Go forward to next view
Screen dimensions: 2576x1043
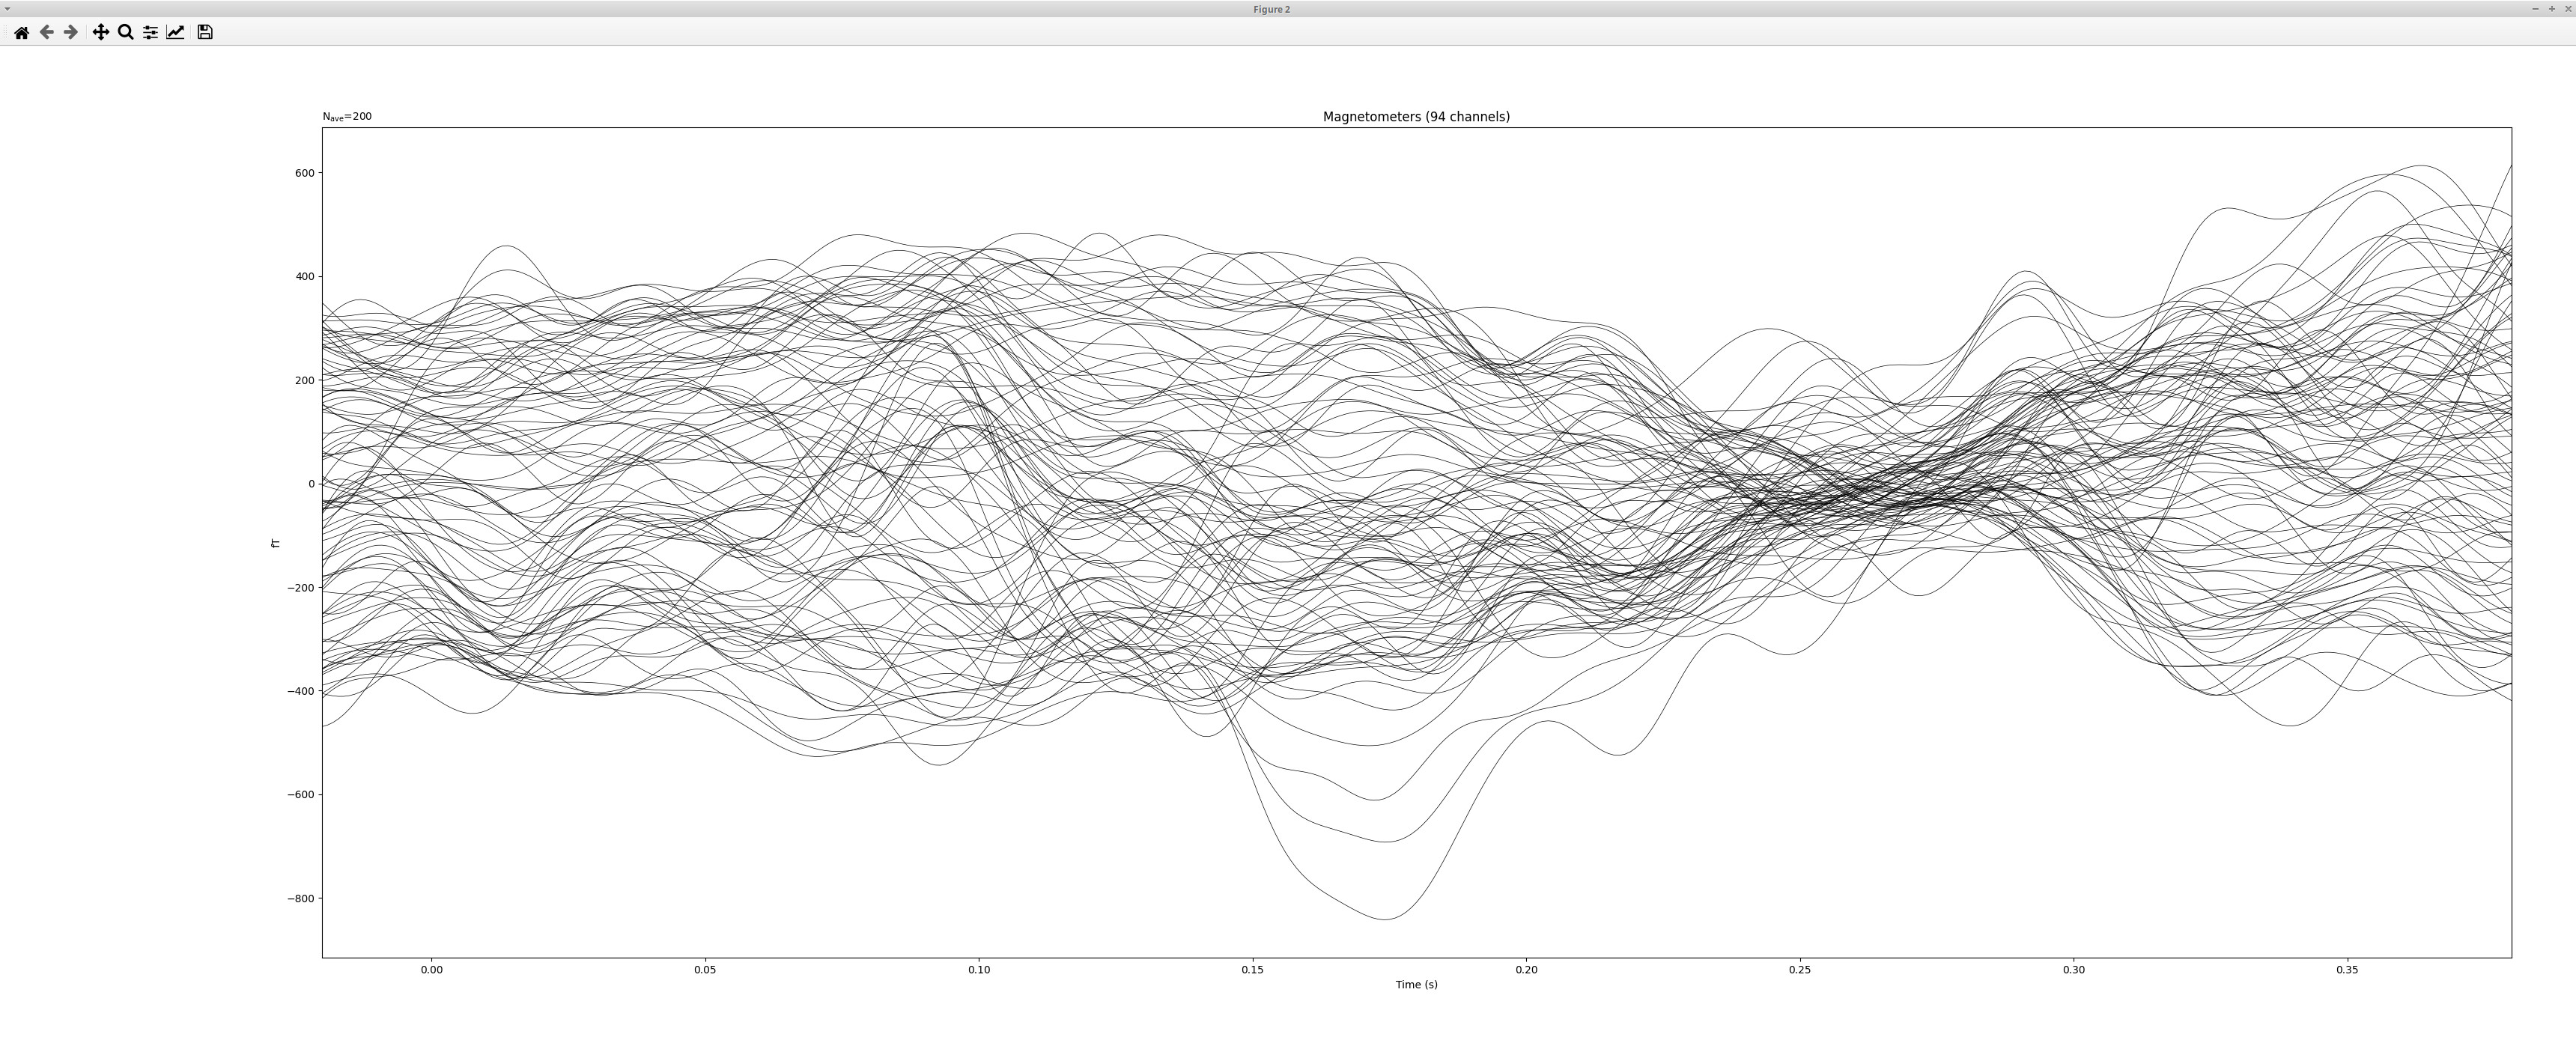tap(70, 32)
